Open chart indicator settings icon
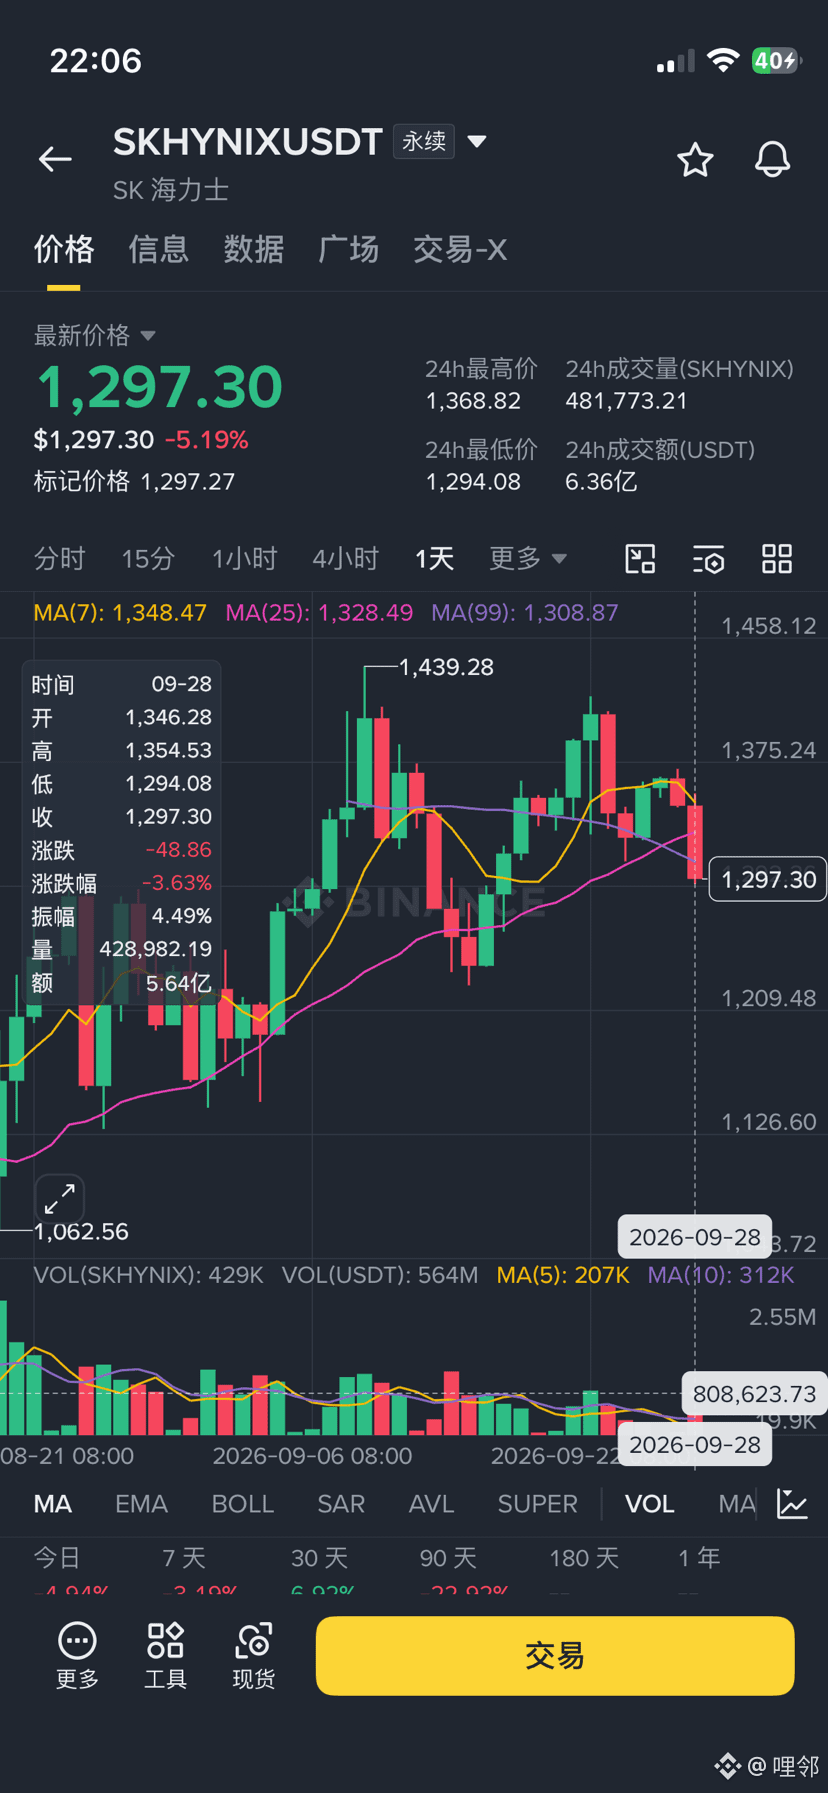This screenshot has height=1793, width=828. pos(709,559)
